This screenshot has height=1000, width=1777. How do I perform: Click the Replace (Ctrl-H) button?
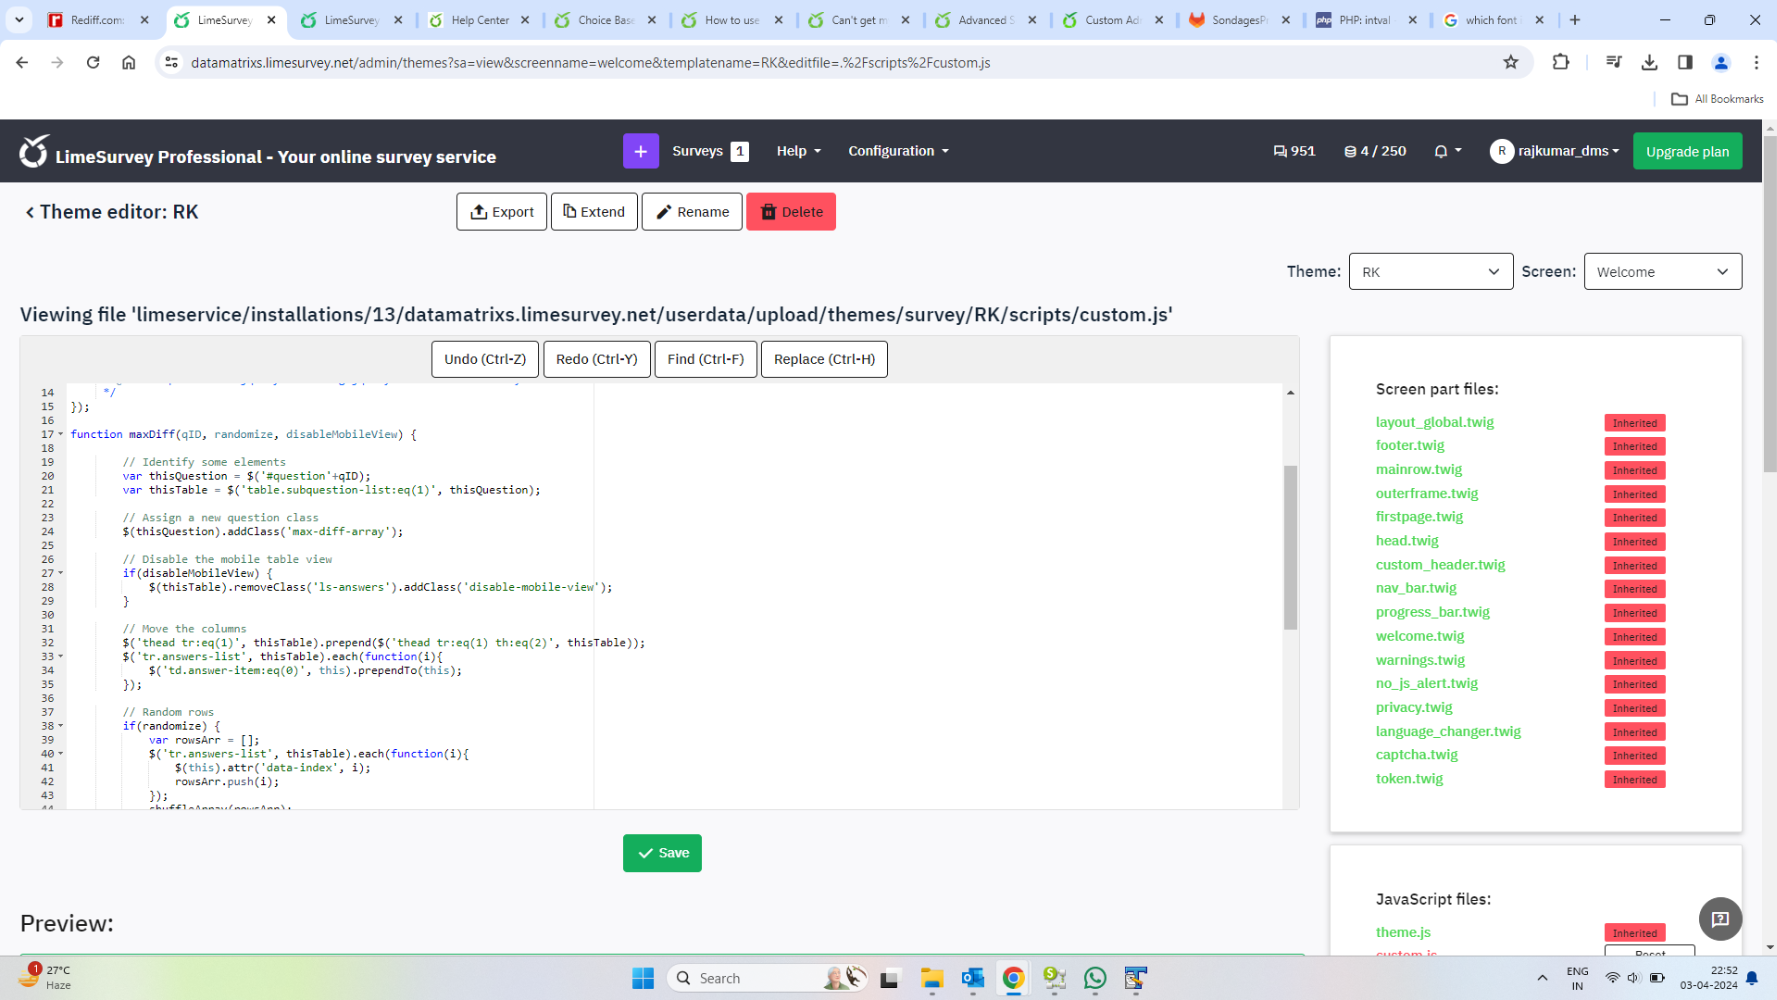pos(824,359)
